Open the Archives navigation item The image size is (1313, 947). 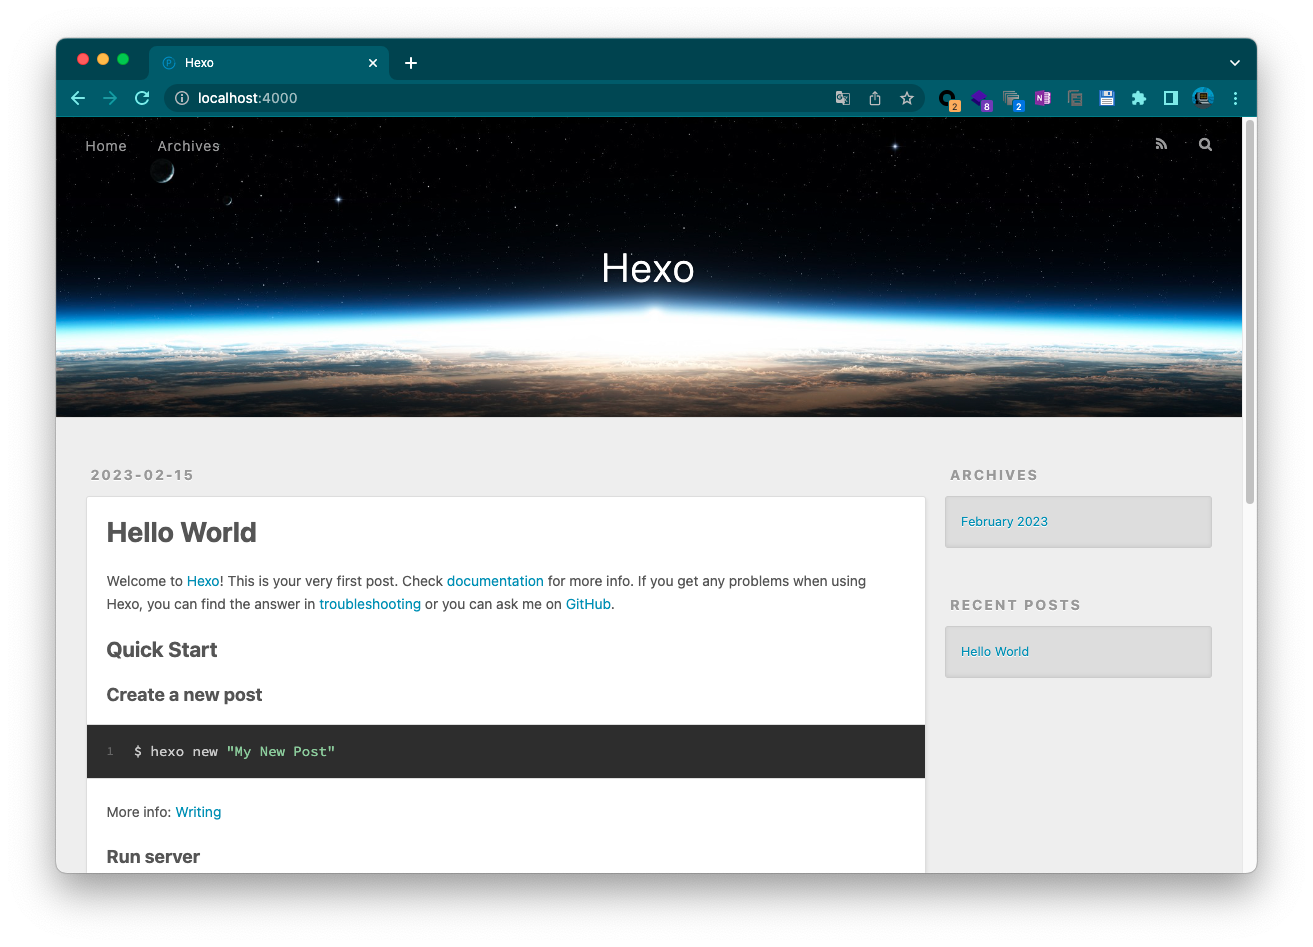point(188,146)
